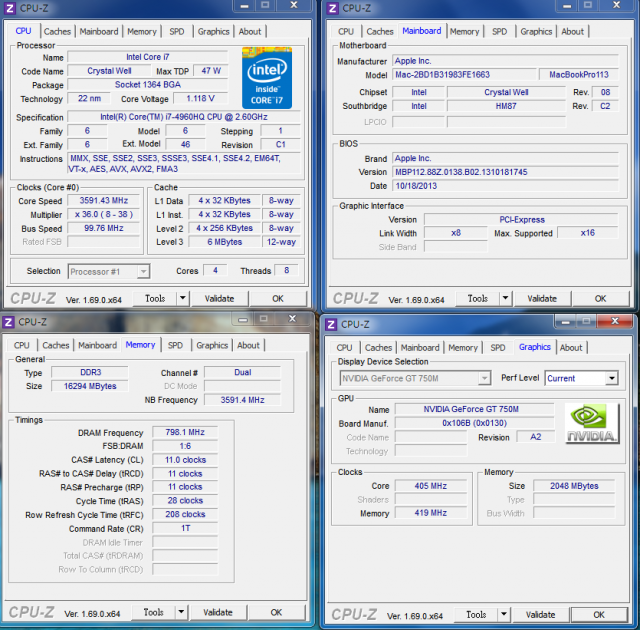Image resolution: width=640 pixels, height=630 pixels.
Task: Click Core Speed value 3591.43 MHz
Action: (104, 201)
